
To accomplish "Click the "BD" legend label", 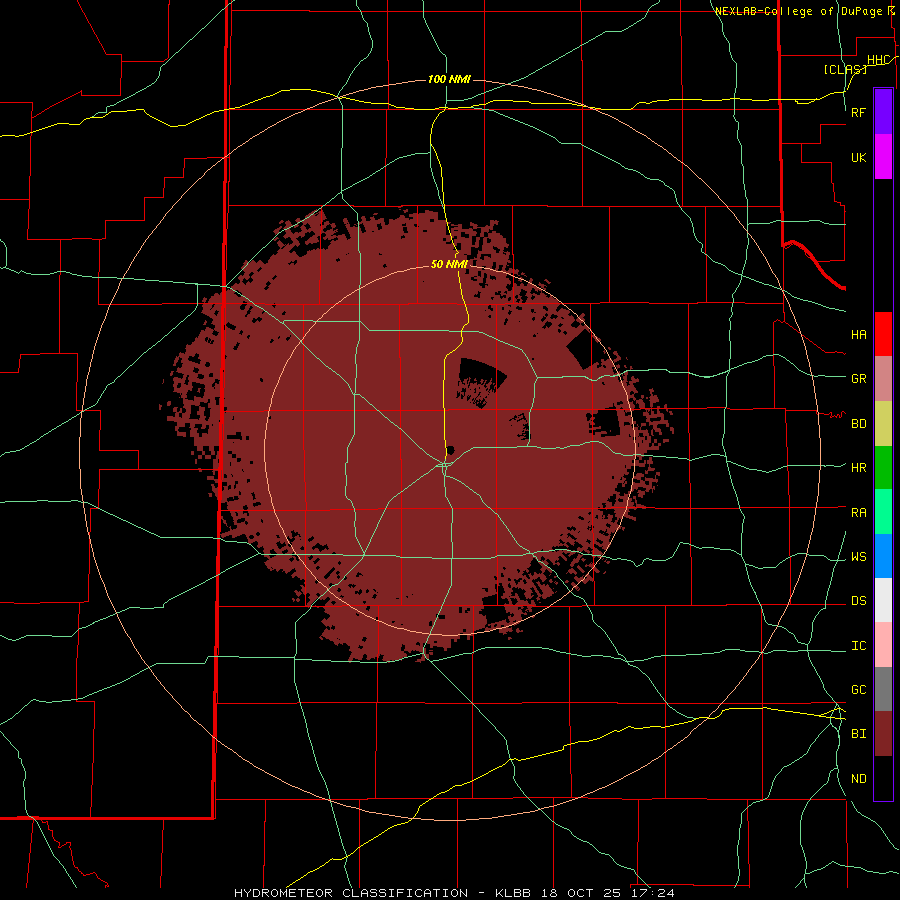I will pos(859,424).
